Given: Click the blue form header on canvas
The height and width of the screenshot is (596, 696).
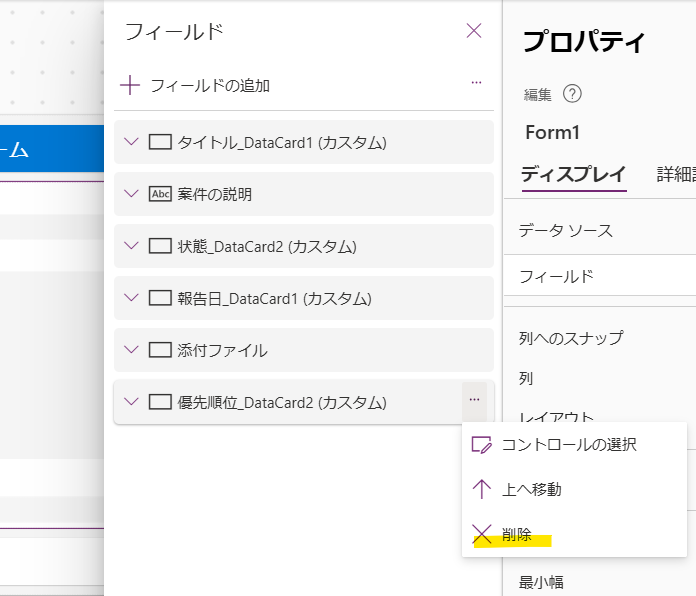Looking at the screenshot, I should 52,149.
